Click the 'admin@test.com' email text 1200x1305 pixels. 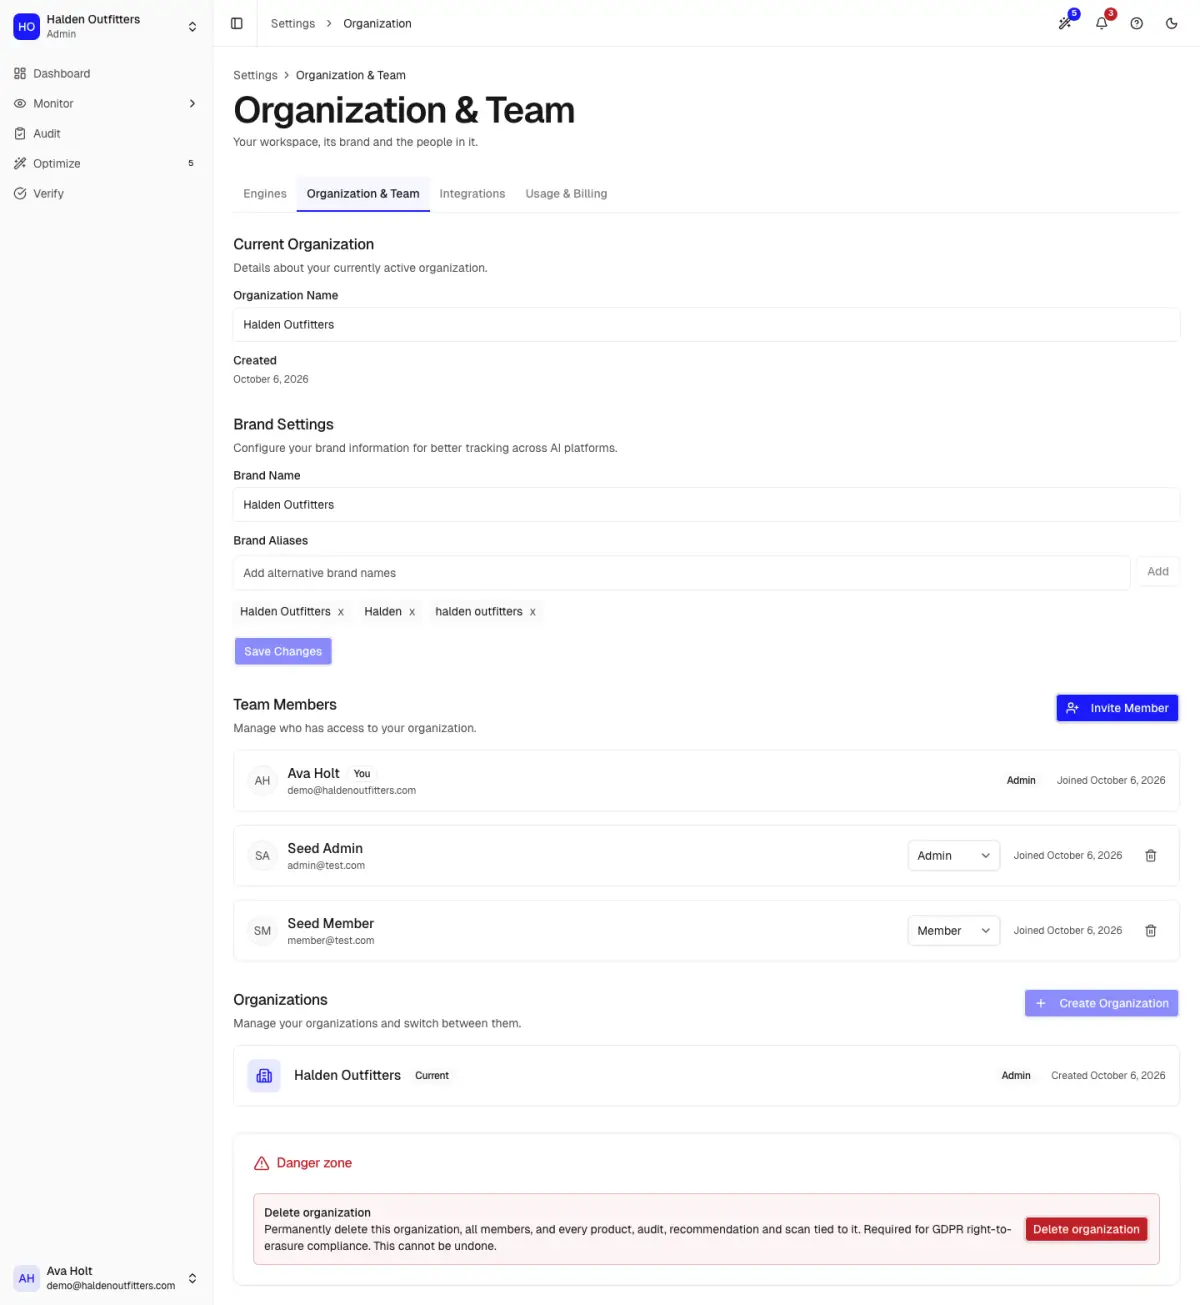[326, 866]
